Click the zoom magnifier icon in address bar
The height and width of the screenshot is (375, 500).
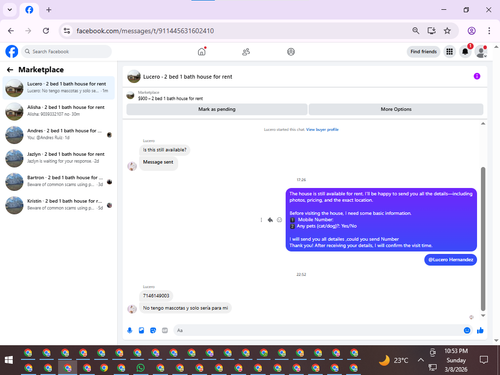point(415,31)
